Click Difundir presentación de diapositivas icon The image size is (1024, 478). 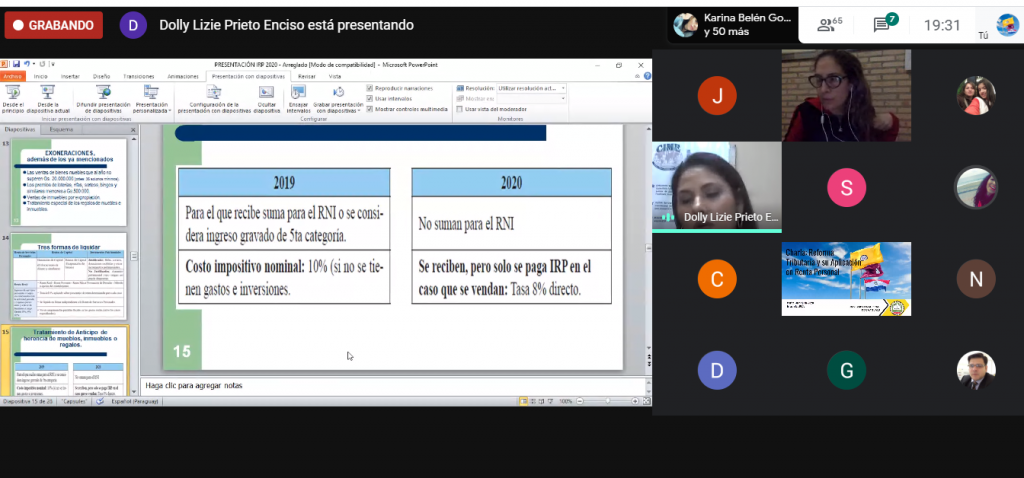pyautogui.click(x=100, y=97)
